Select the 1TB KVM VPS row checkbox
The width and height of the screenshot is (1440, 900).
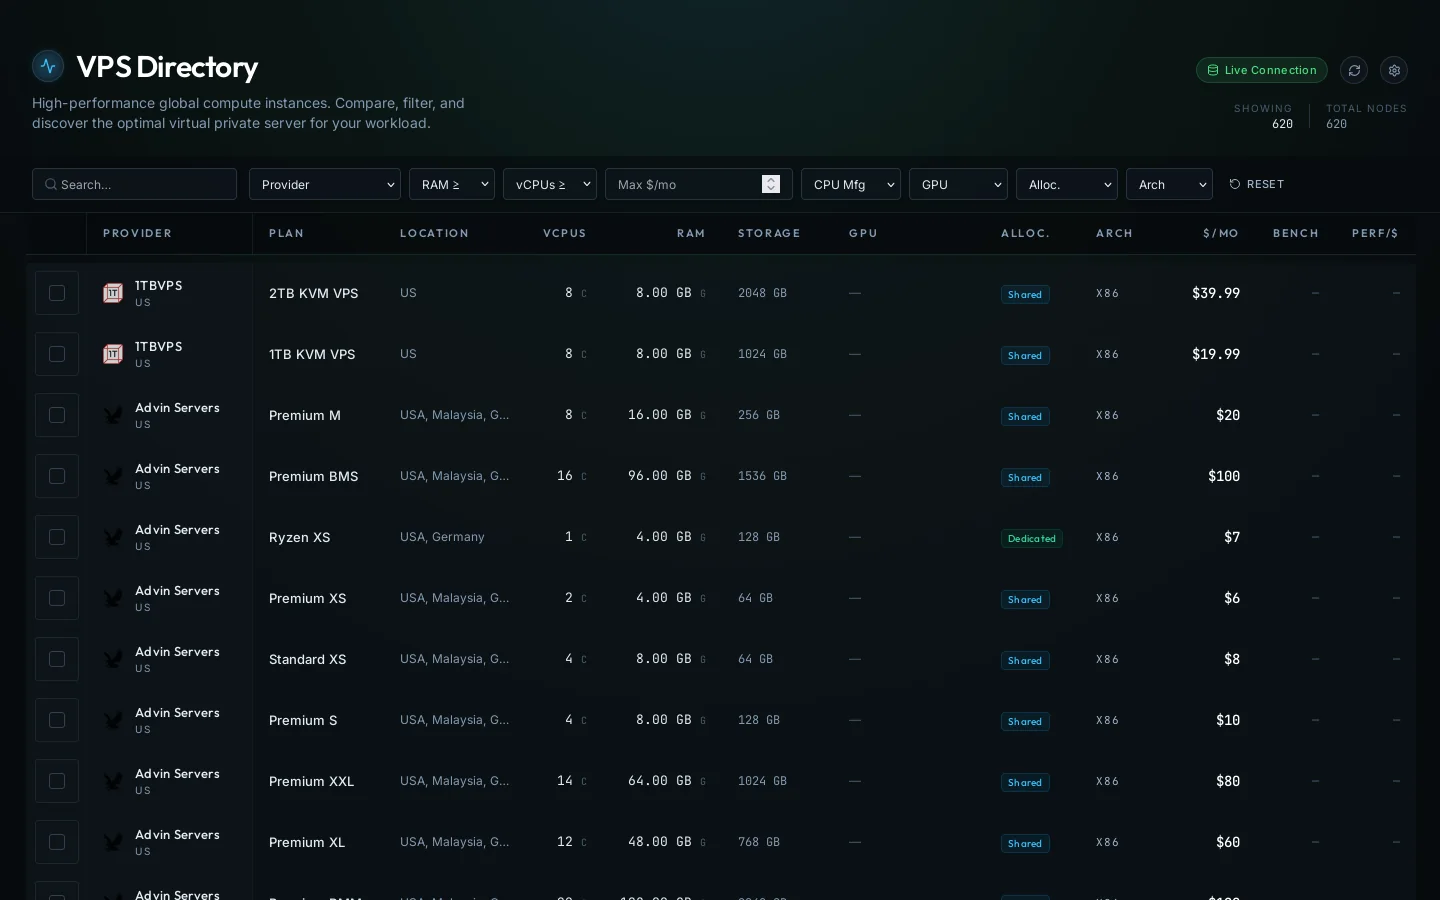(x=57, y=354)
